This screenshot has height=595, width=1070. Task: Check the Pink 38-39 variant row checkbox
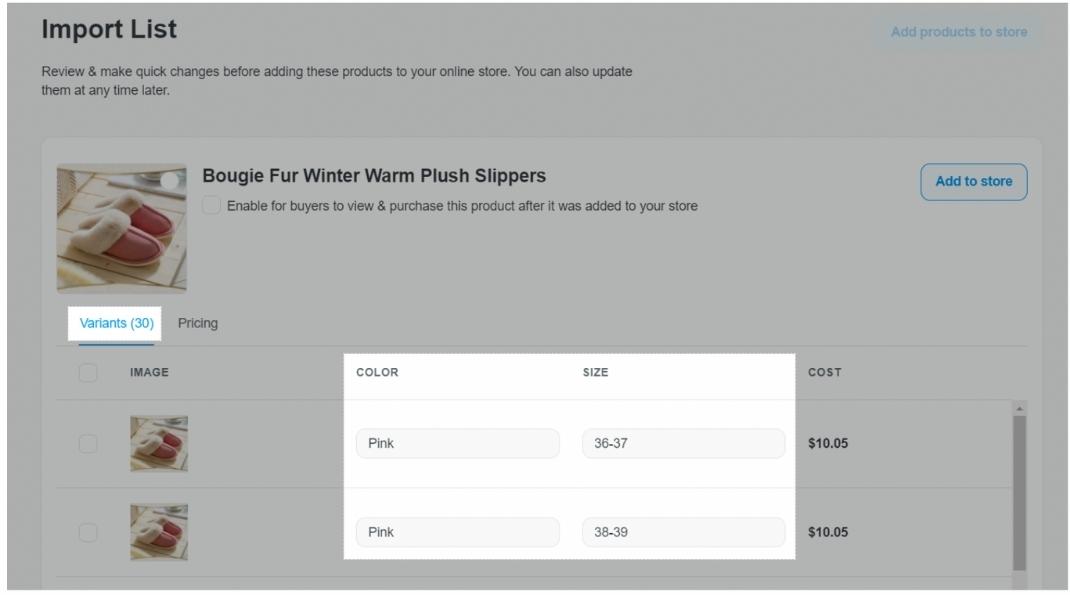point(88,532)
